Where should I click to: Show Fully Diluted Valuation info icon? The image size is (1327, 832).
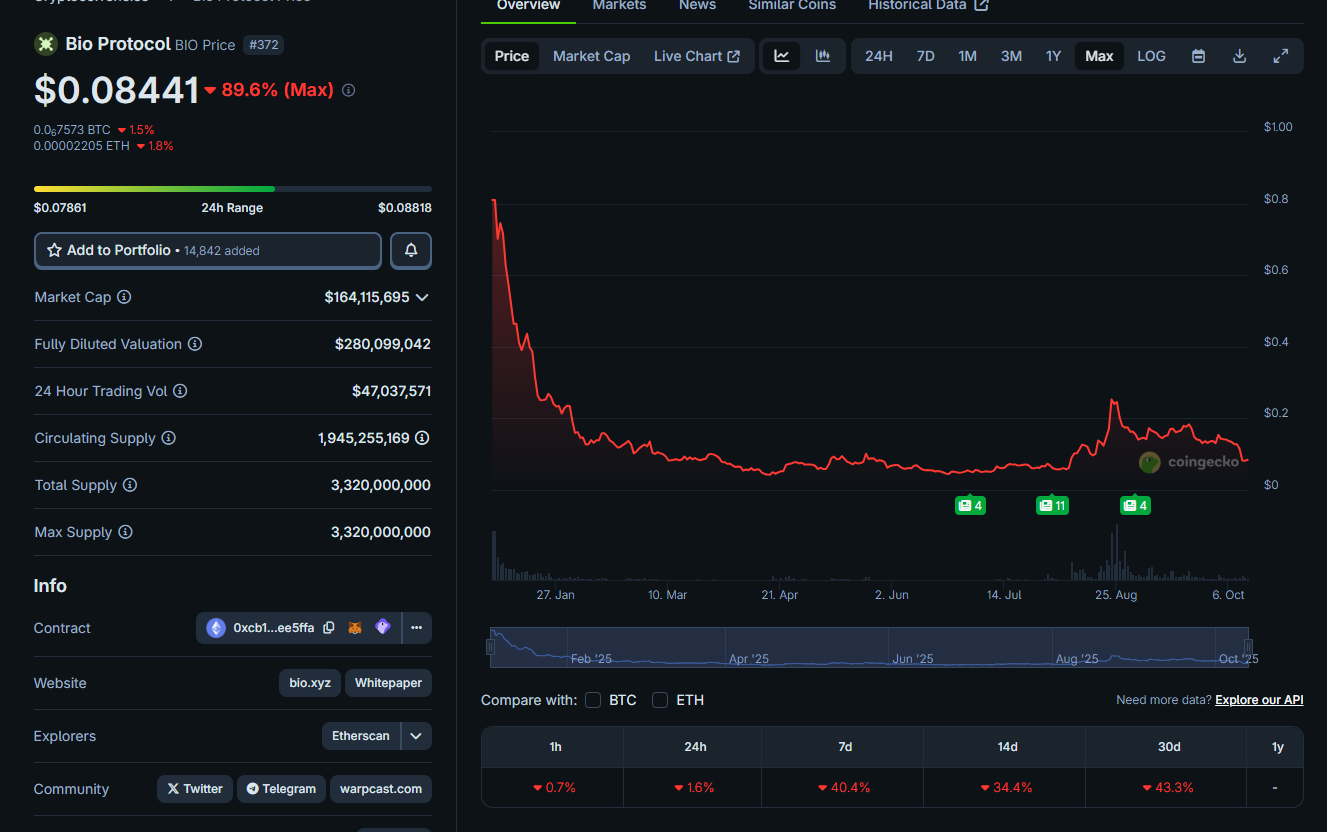(195, 344)
